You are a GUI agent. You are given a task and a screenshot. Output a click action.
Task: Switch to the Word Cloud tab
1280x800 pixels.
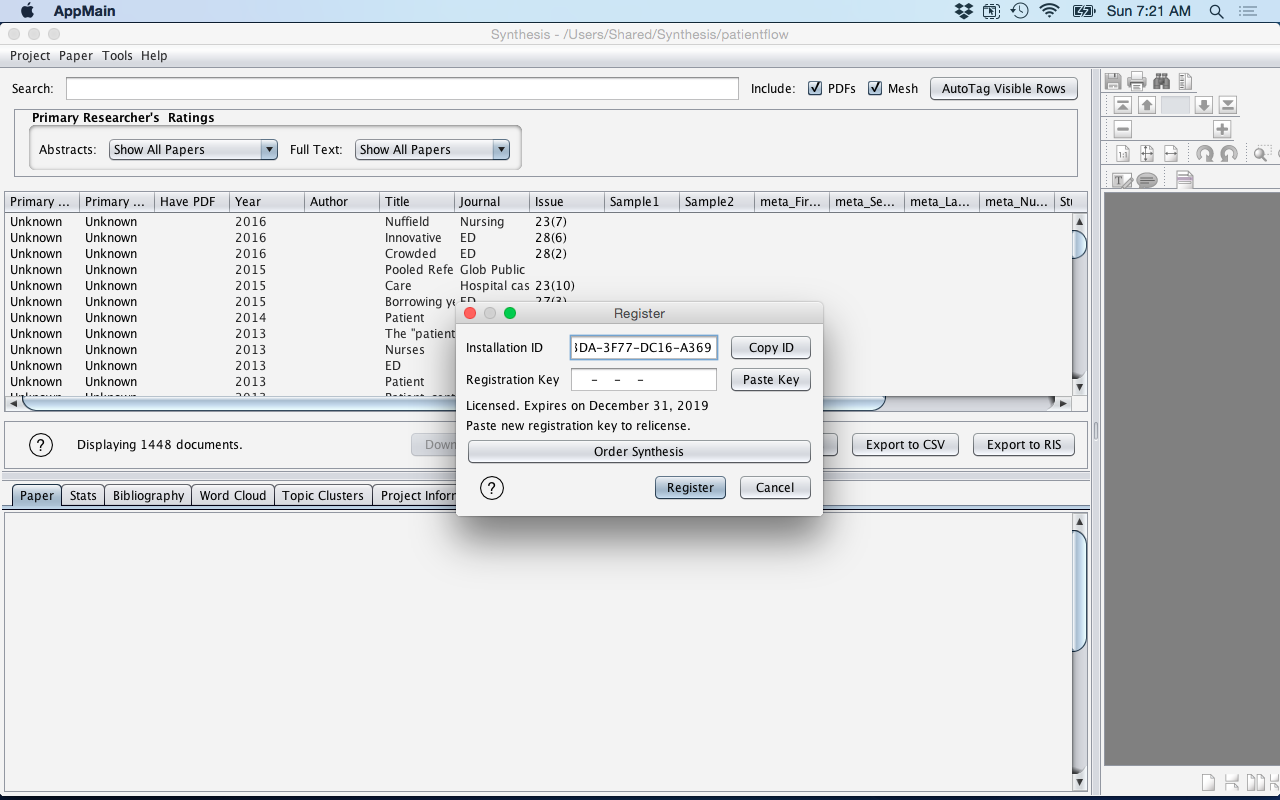pos(232,495)
